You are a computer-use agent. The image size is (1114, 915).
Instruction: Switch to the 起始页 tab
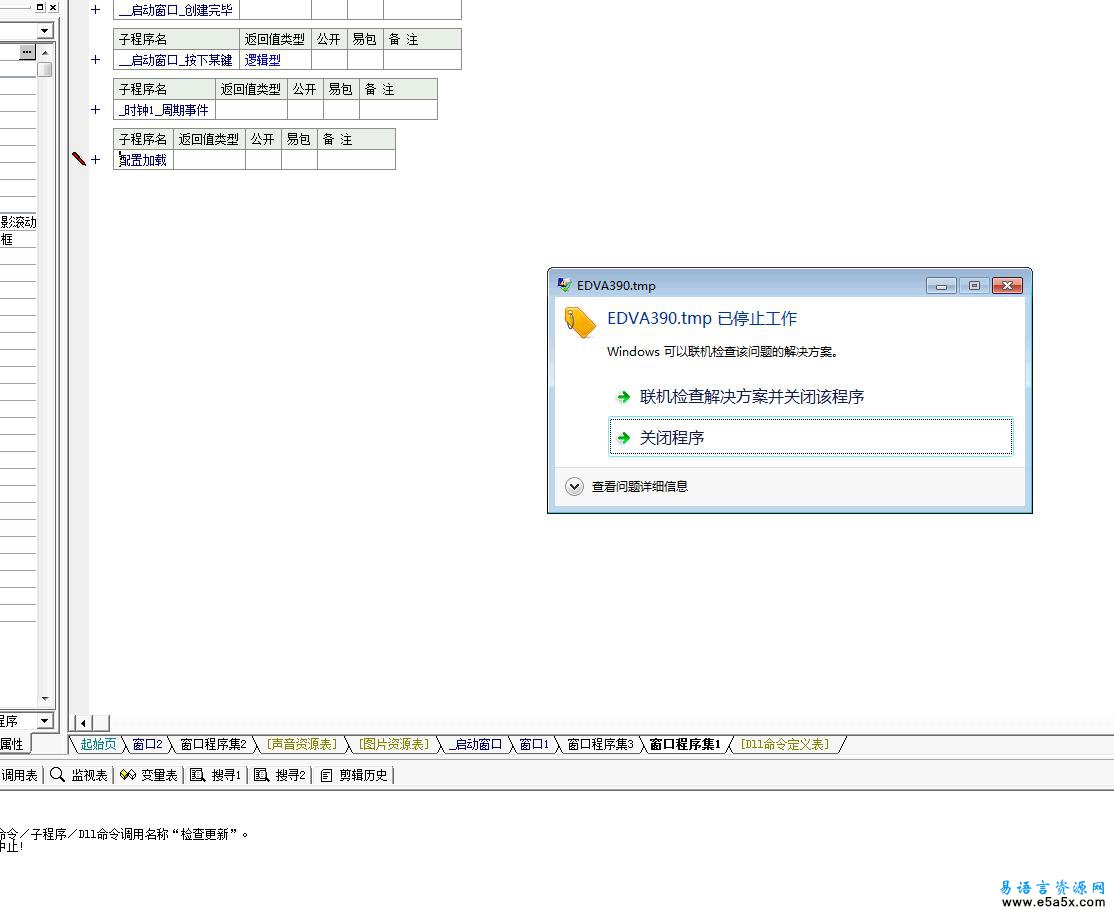click(98, 744)
